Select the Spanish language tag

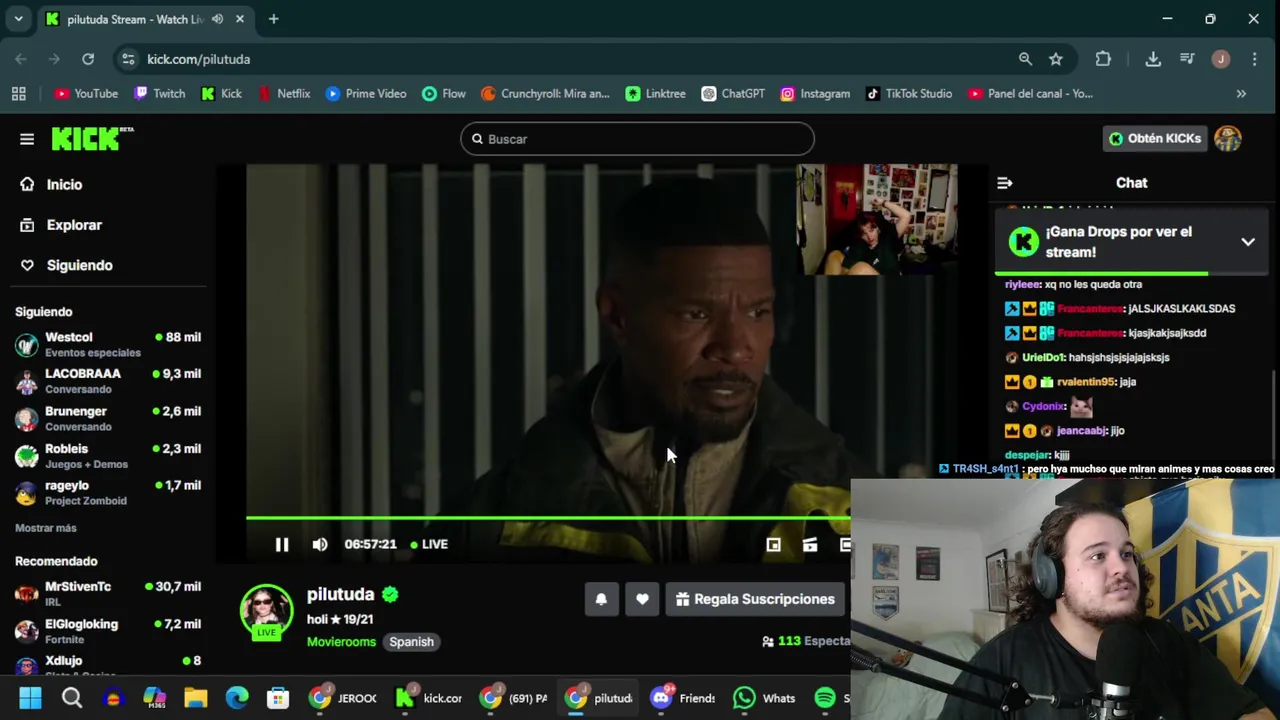[411, 642]
